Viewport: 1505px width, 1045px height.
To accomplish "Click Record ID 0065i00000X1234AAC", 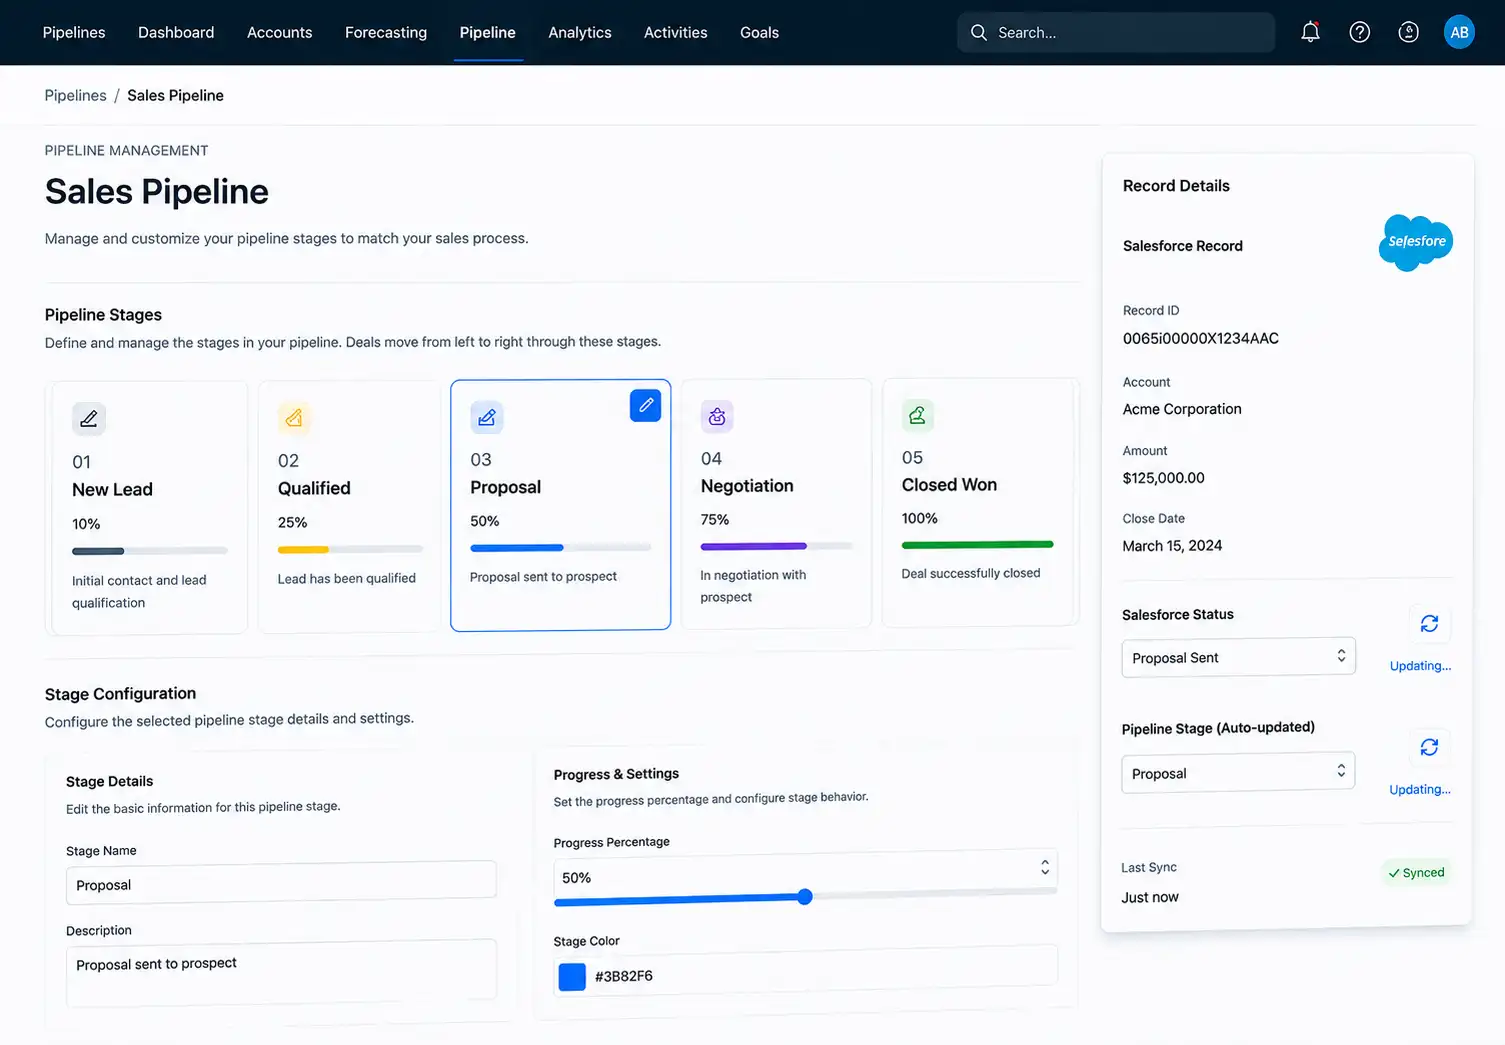I will pyautogui.click(x=1200, y=338).
